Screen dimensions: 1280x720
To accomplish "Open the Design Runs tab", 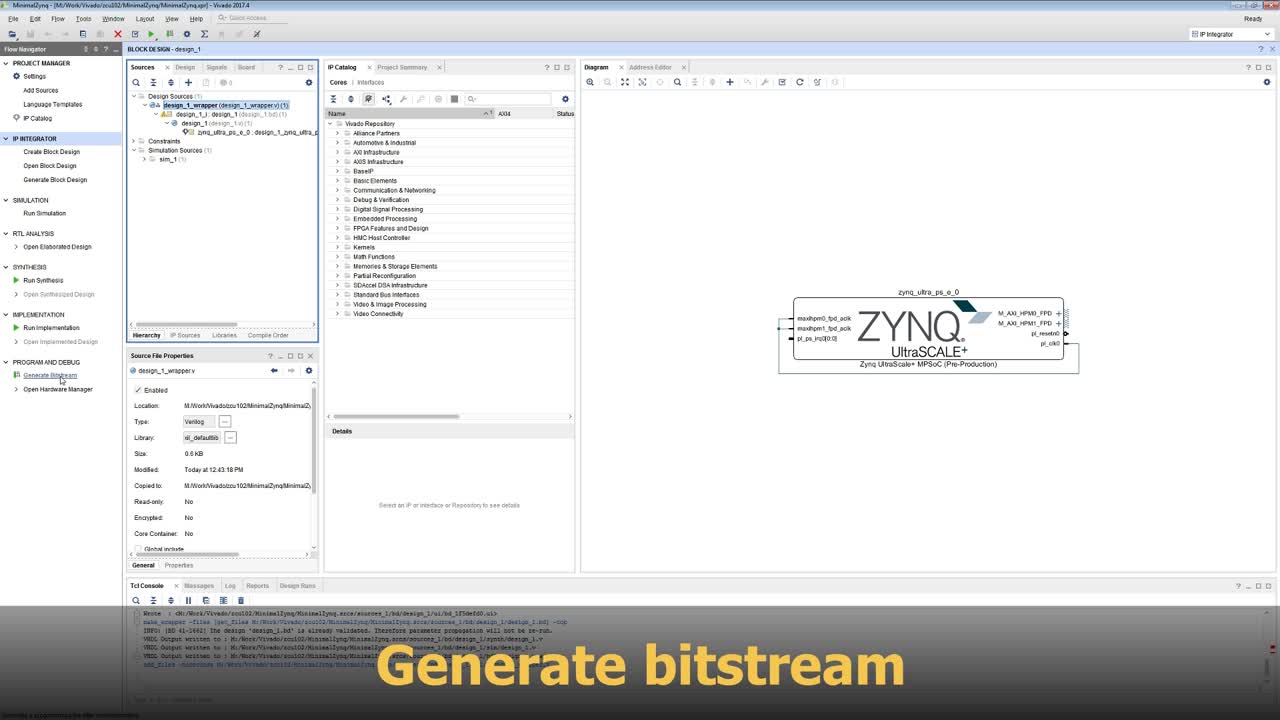I will tap(297, 586).
